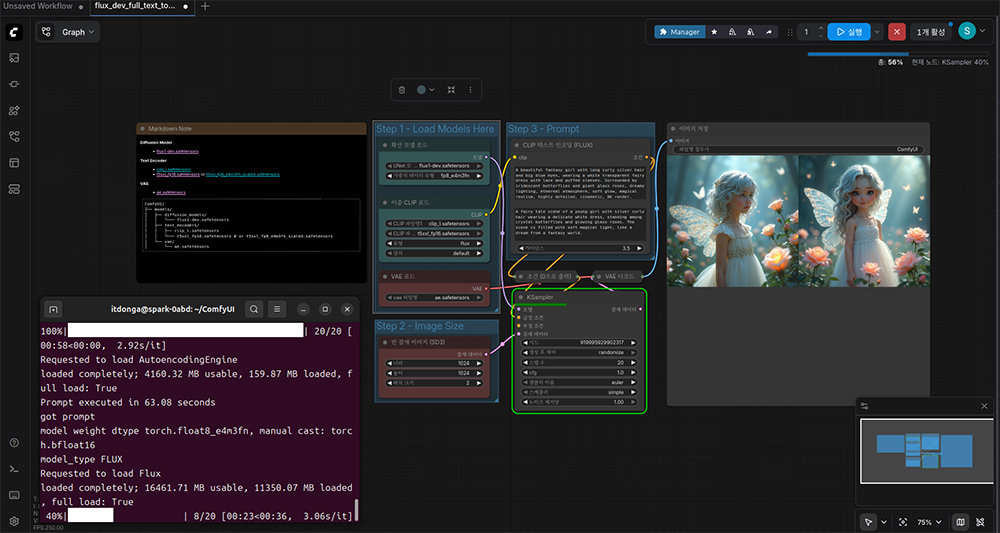Open the flux1-dev.safetensors link in Markdown Note

coord(177,152)
